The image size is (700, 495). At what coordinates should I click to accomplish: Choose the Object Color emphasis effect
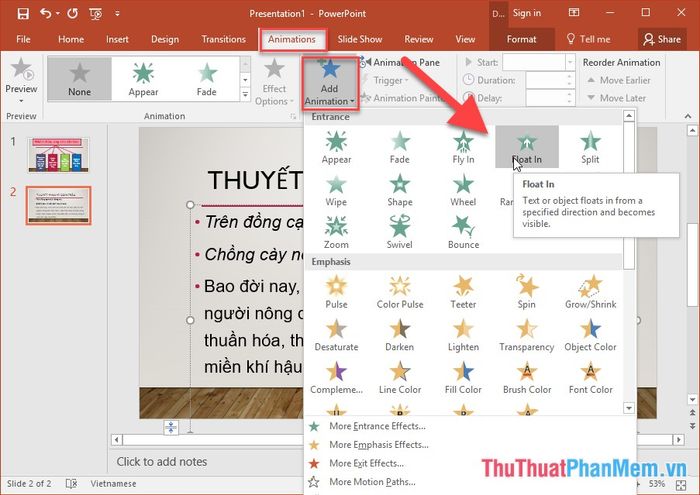590,335
